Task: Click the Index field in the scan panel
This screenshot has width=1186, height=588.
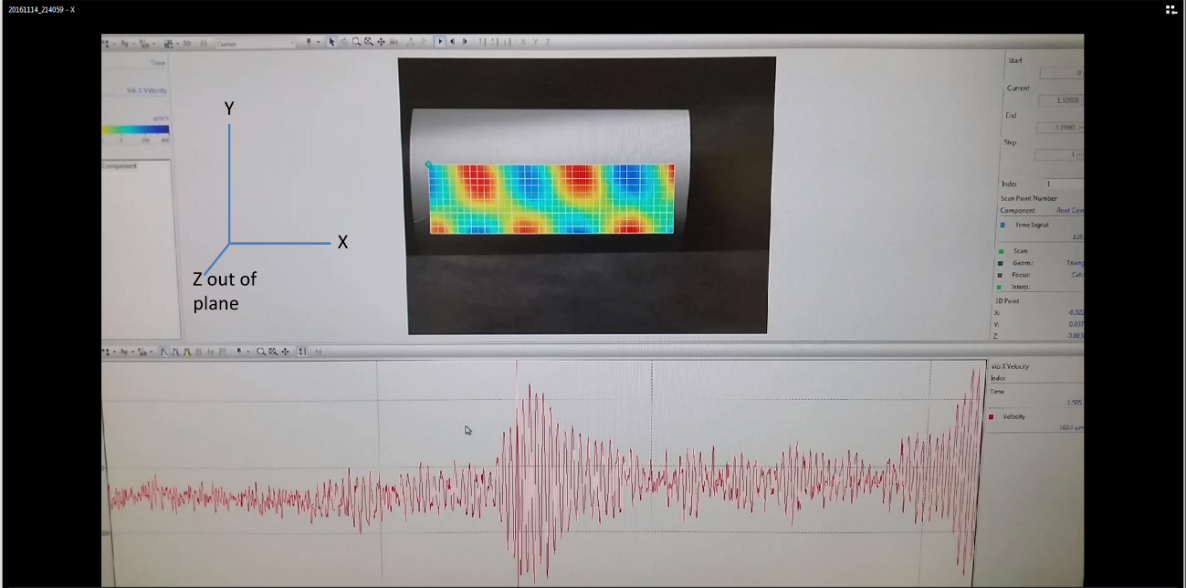Action: coord(1064,184)
